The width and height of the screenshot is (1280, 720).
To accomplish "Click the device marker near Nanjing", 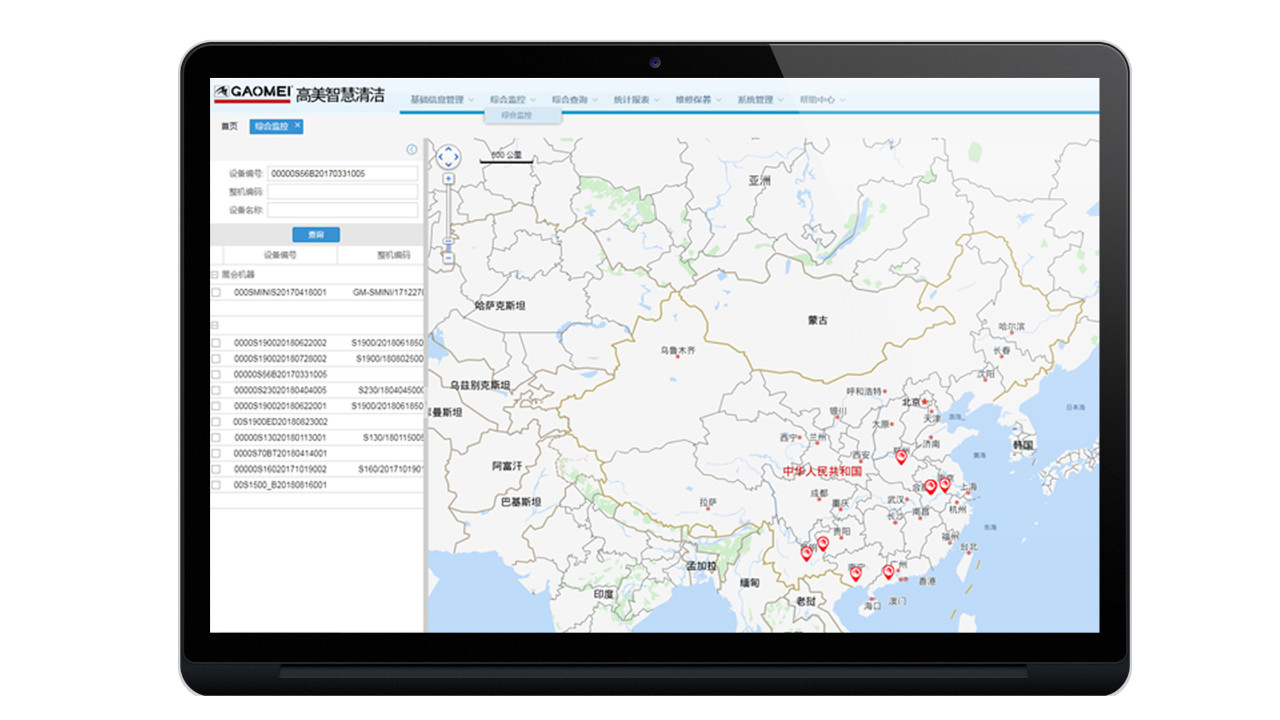I will (945, 485).
